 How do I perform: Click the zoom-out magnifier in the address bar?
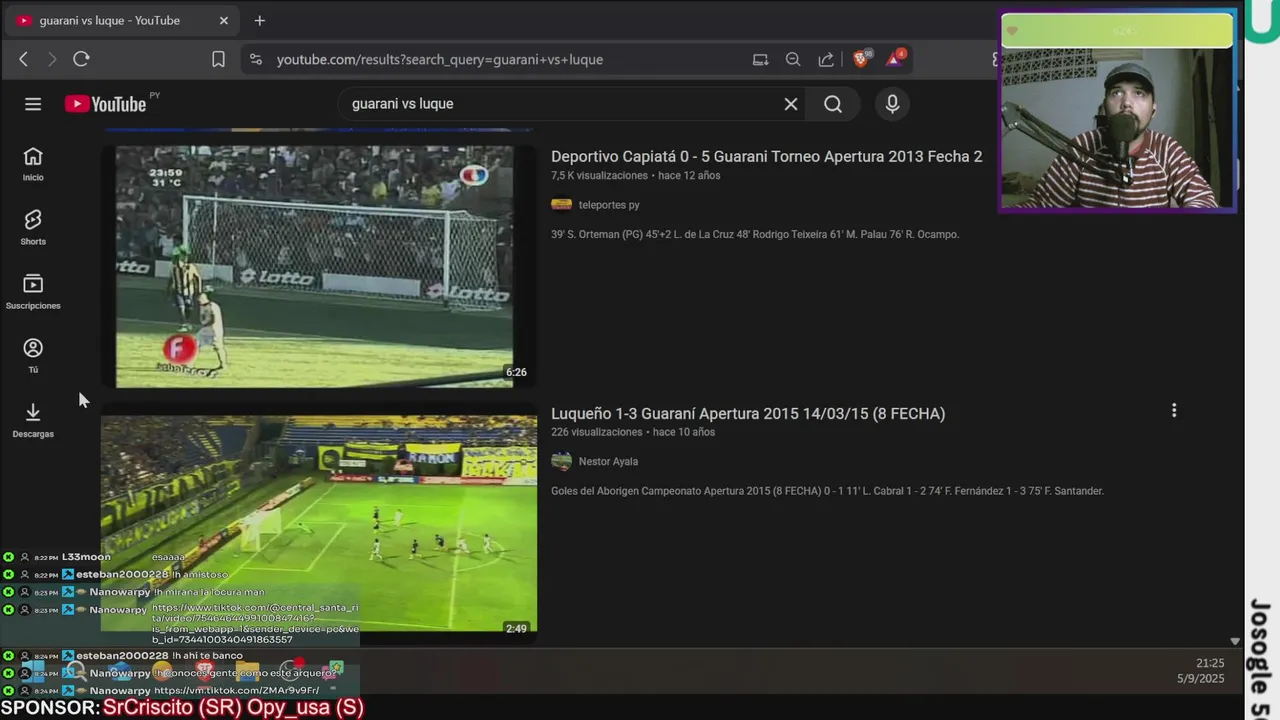[x=793, y=59]
